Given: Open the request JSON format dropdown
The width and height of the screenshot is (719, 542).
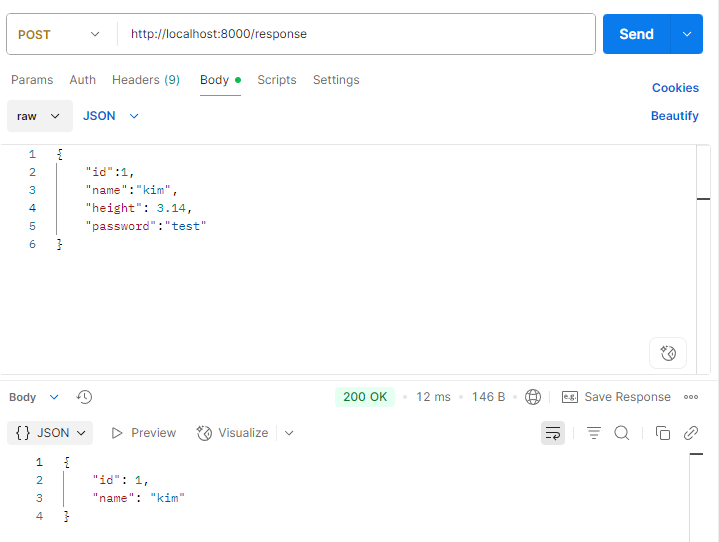Looking at the screenshot, I should click(x=111, y=116).
